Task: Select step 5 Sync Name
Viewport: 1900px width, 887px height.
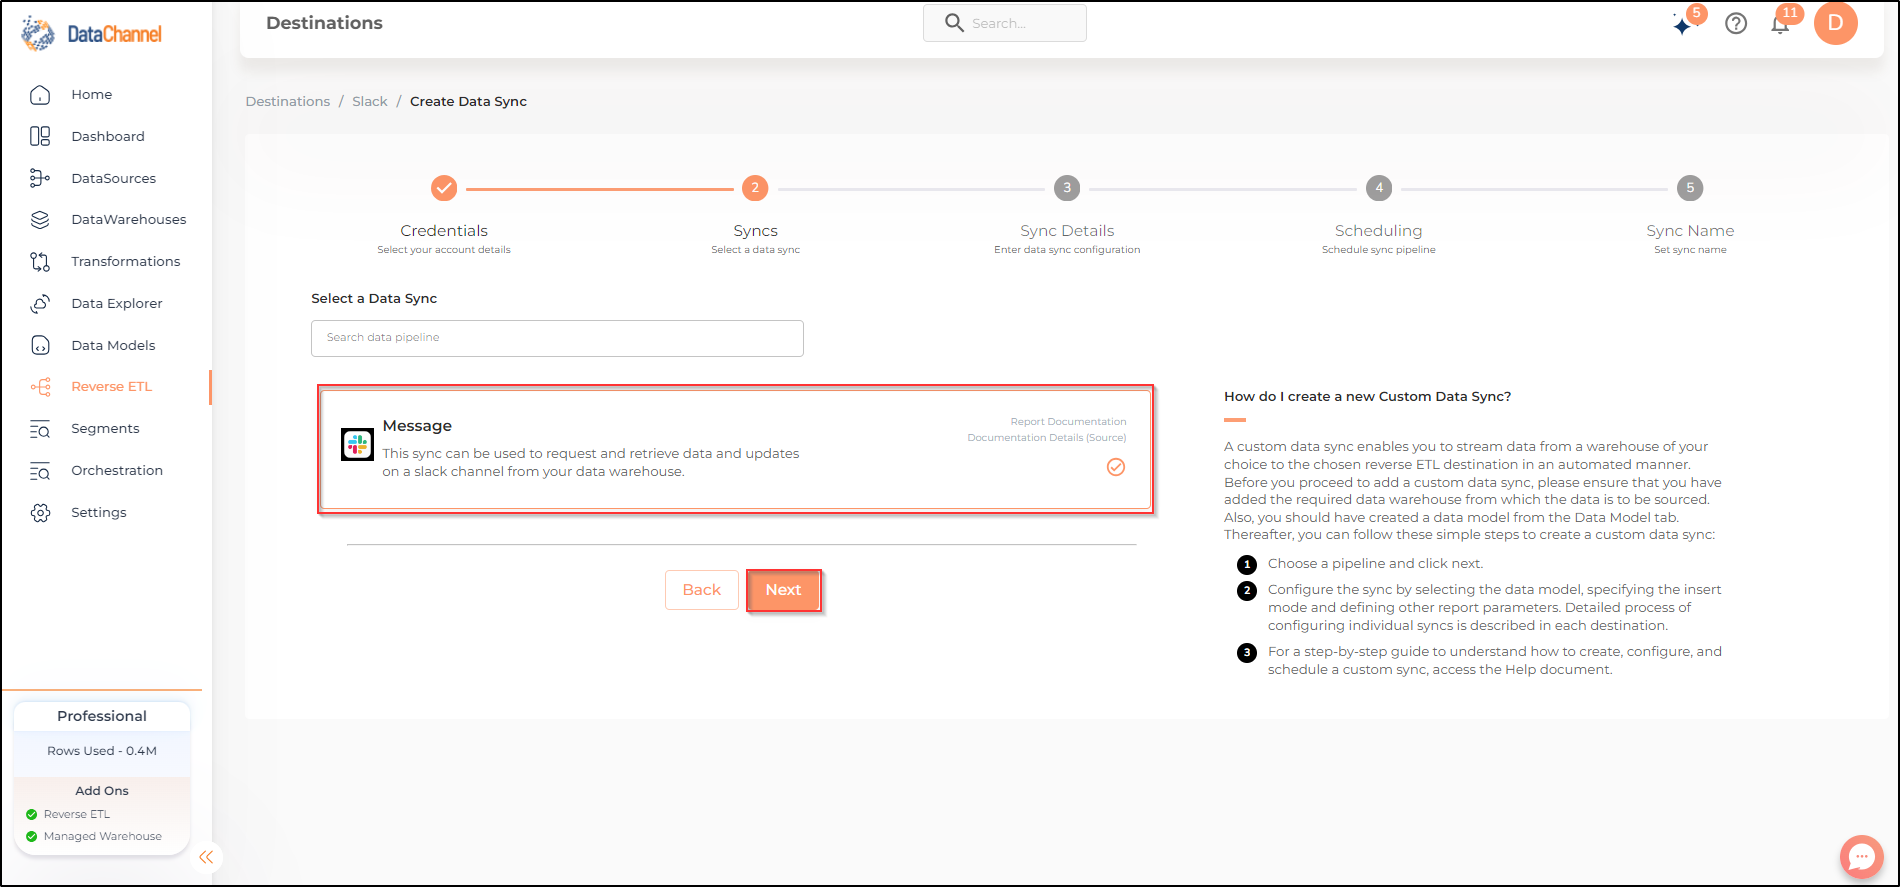Action: click(1690, 188)
